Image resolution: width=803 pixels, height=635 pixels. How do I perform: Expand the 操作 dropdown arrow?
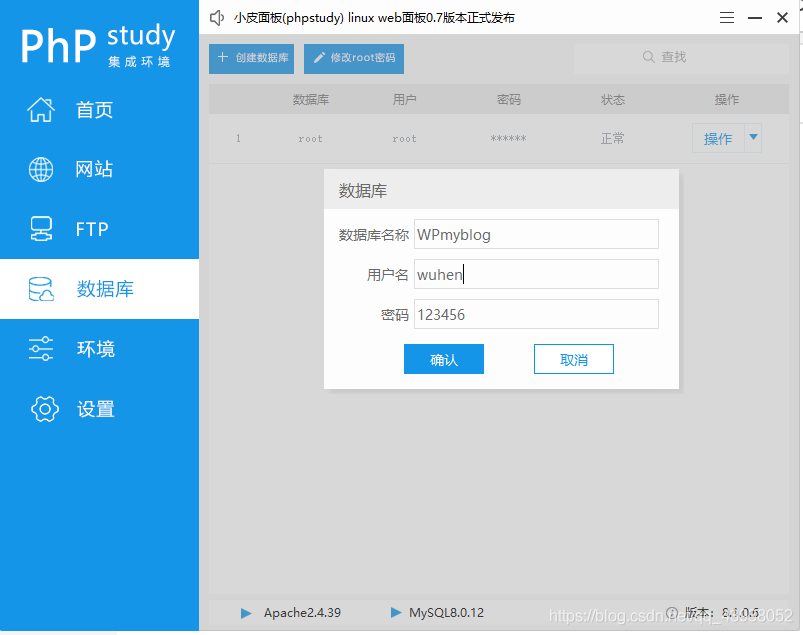click(x=753, y=137)
